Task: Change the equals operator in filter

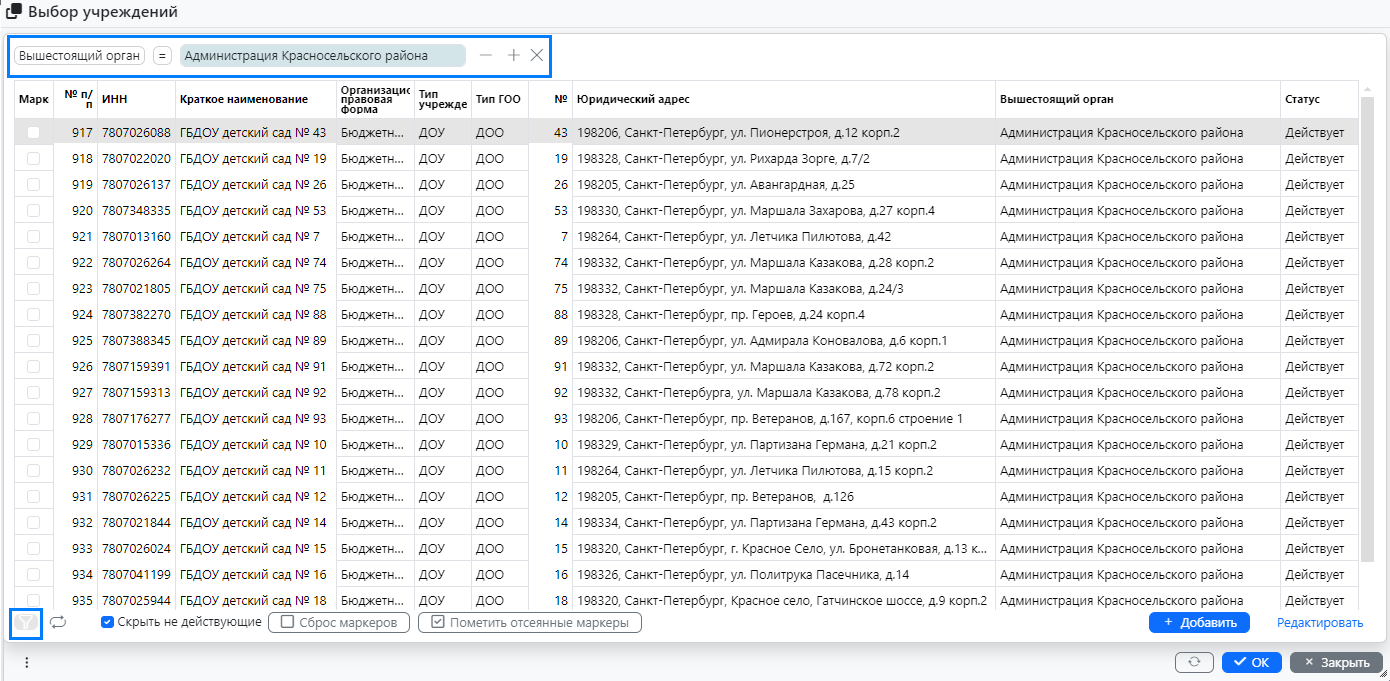Action: [x=163, y=56]
